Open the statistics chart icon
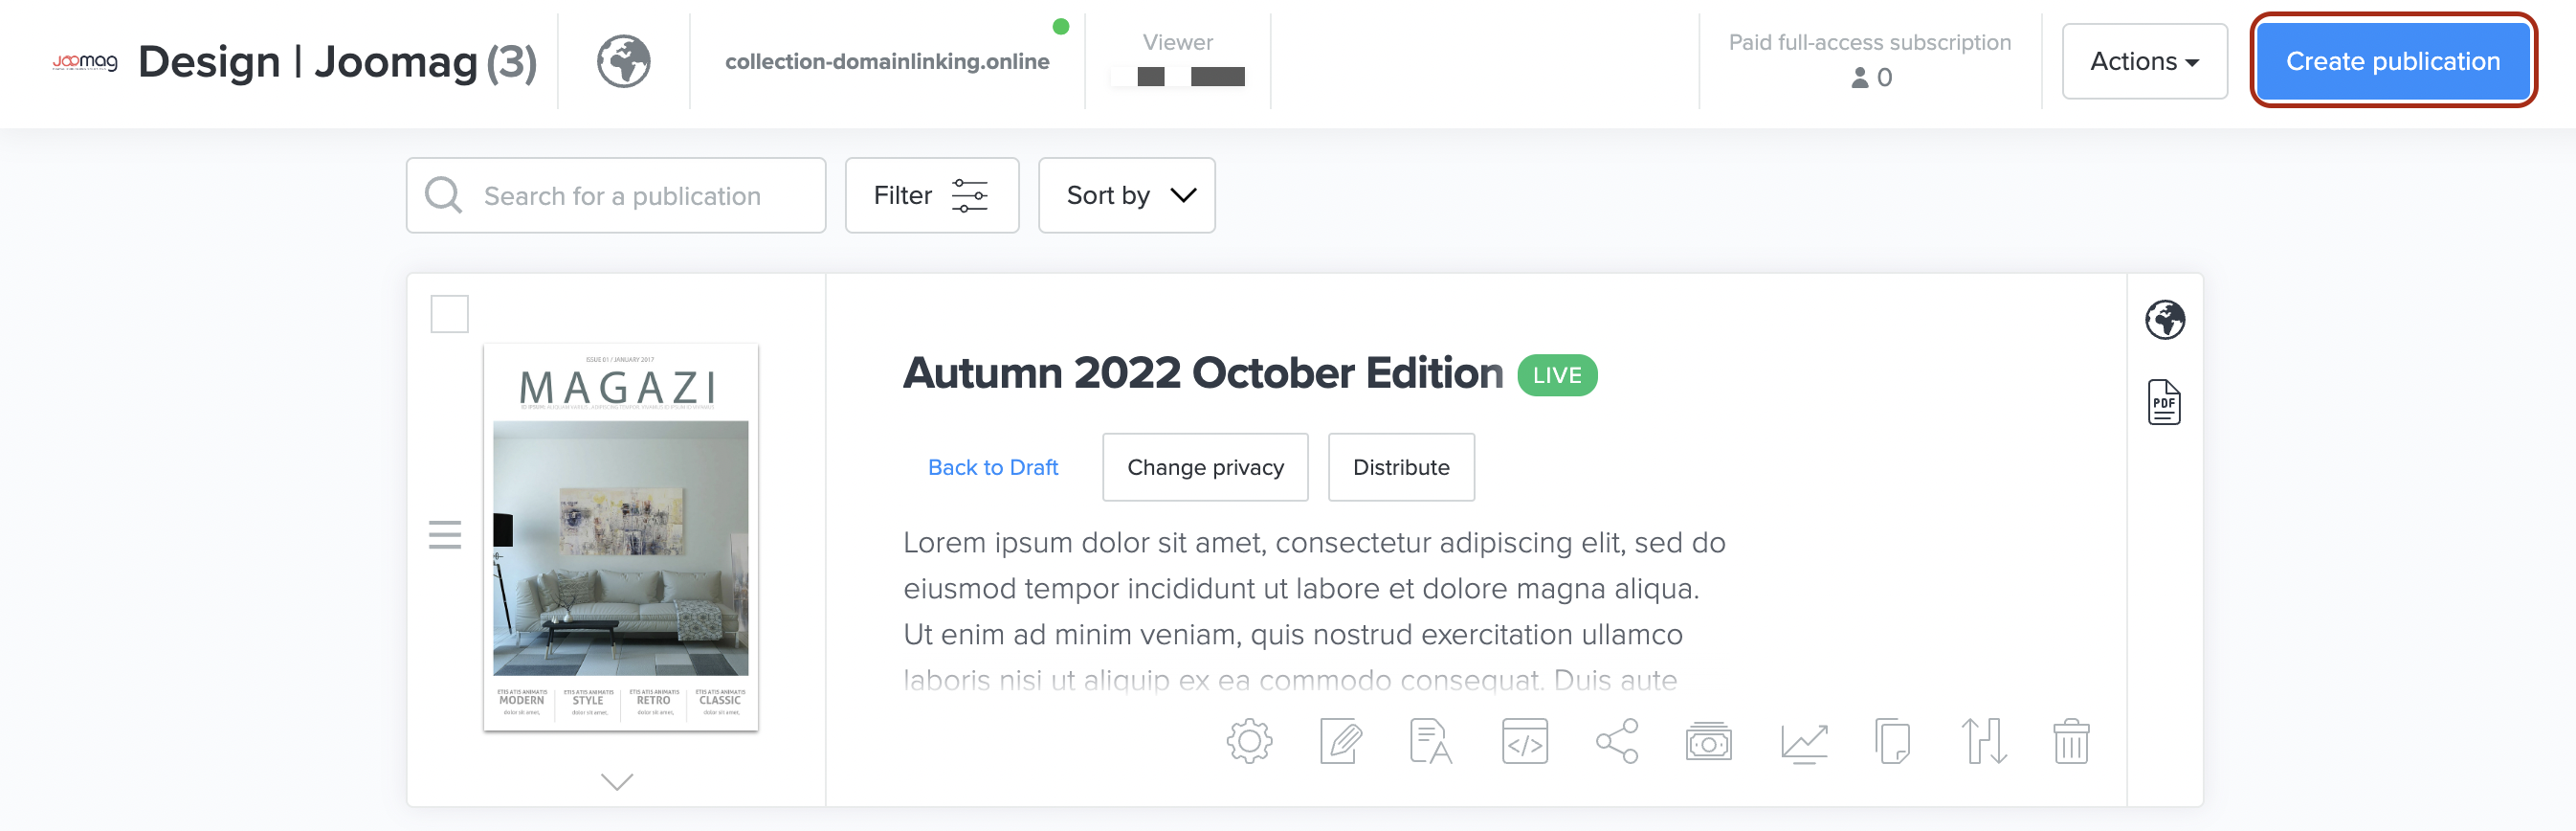Image resolution: width=2576 pixels, height=831 pixels. (x=1803, y=743)
